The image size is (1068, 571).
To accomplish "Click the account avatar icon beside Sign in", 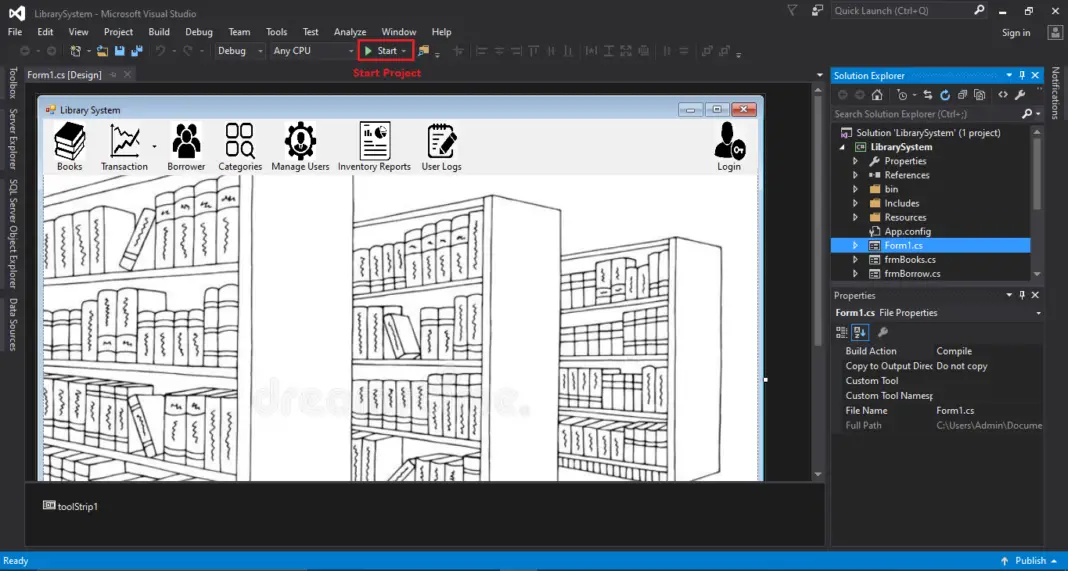I will [1055, 32].
